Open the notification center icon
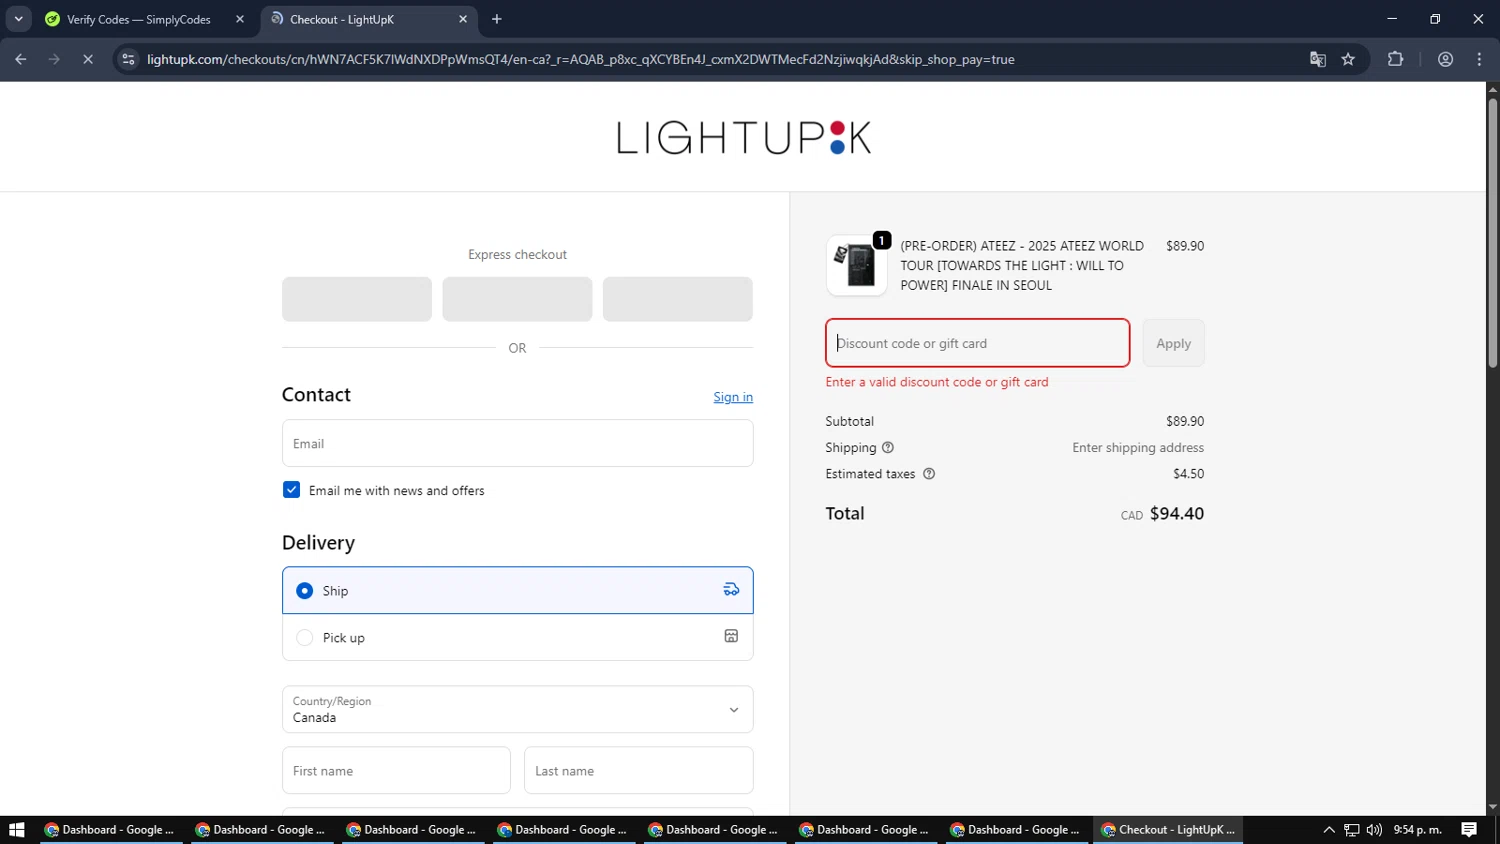 point(1469,830)
